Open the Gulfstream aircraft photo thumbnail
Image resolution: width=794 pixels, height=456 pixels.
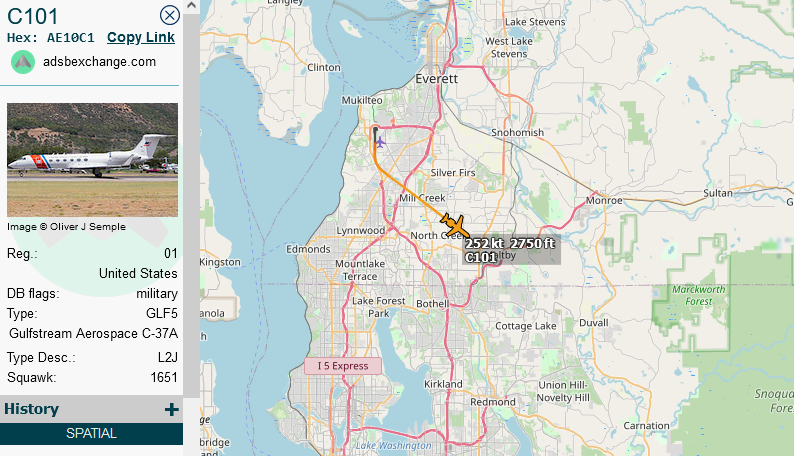(92, 160)
